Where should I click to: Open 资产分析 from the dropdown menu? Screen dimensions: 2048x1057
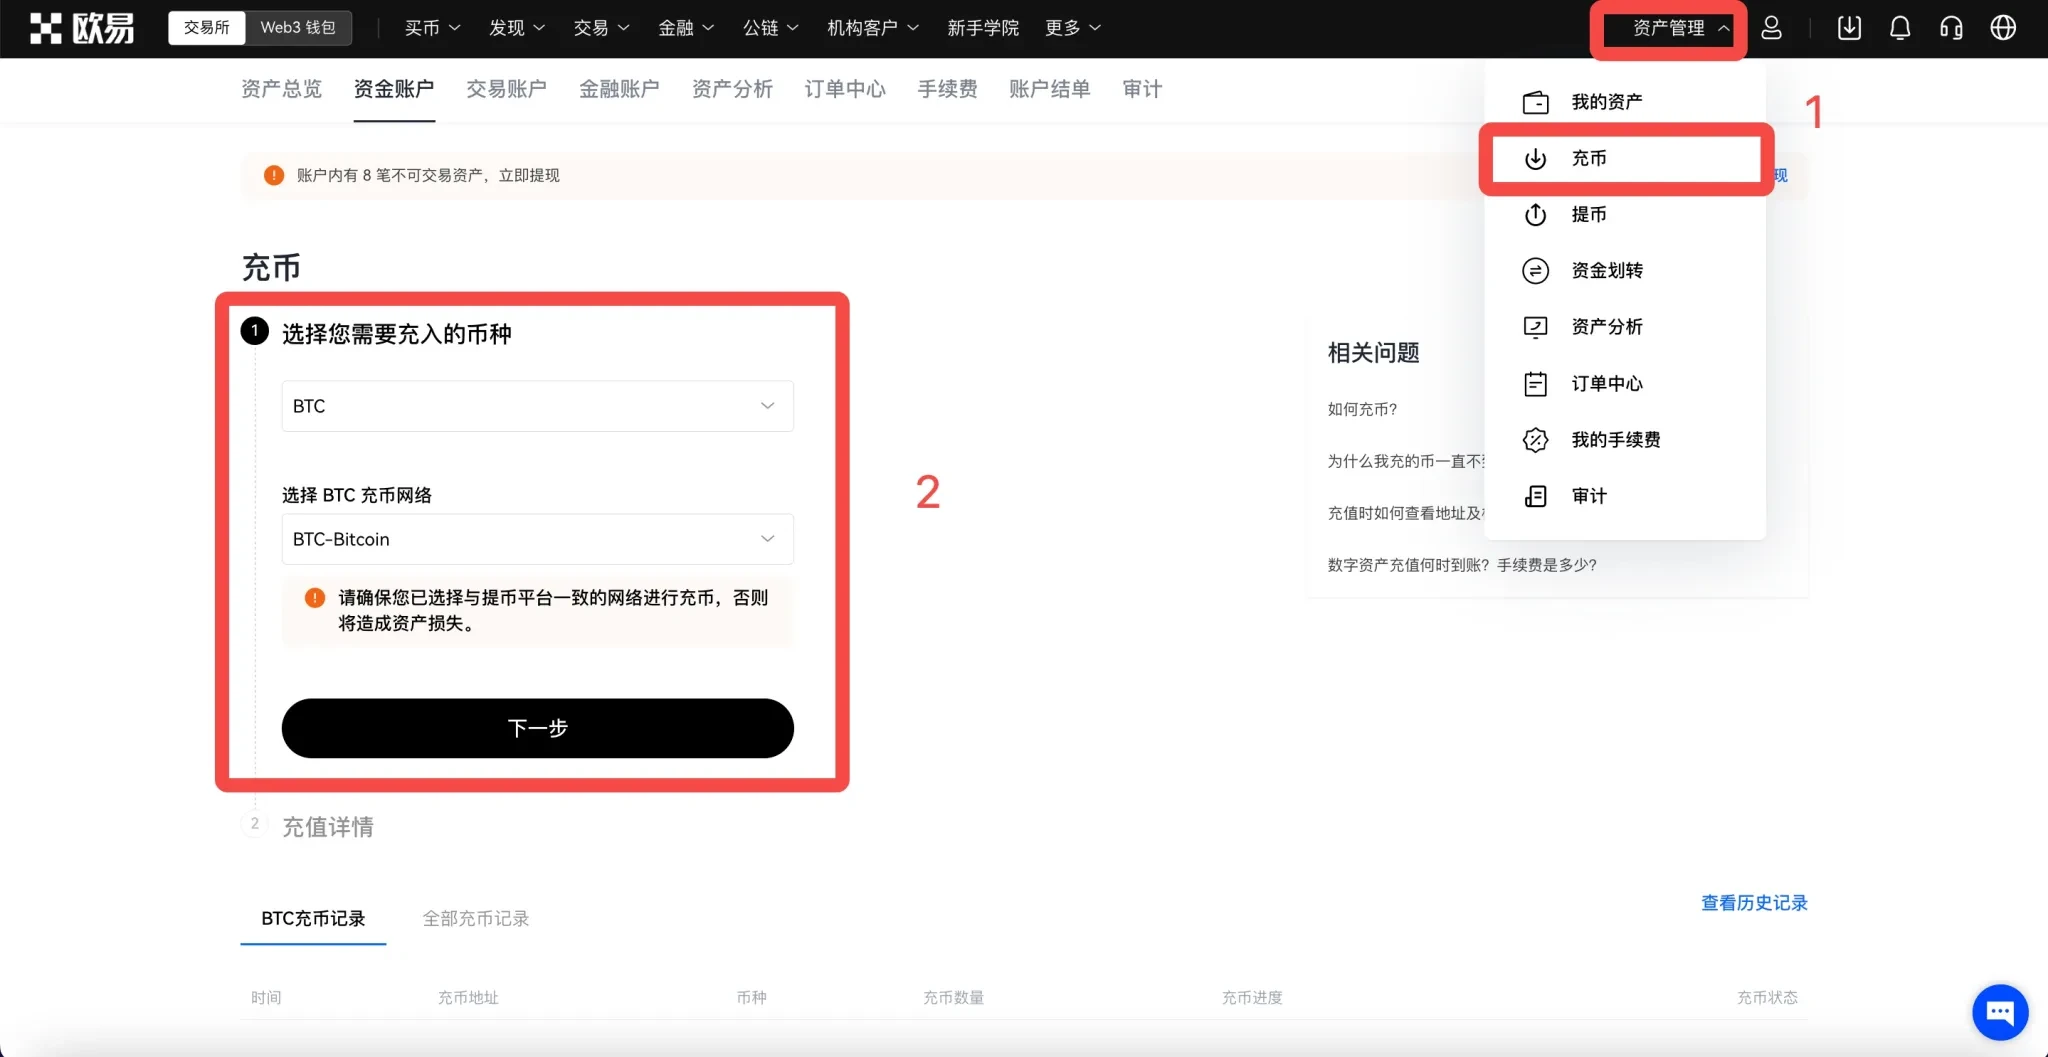[x=1606, y=326]
